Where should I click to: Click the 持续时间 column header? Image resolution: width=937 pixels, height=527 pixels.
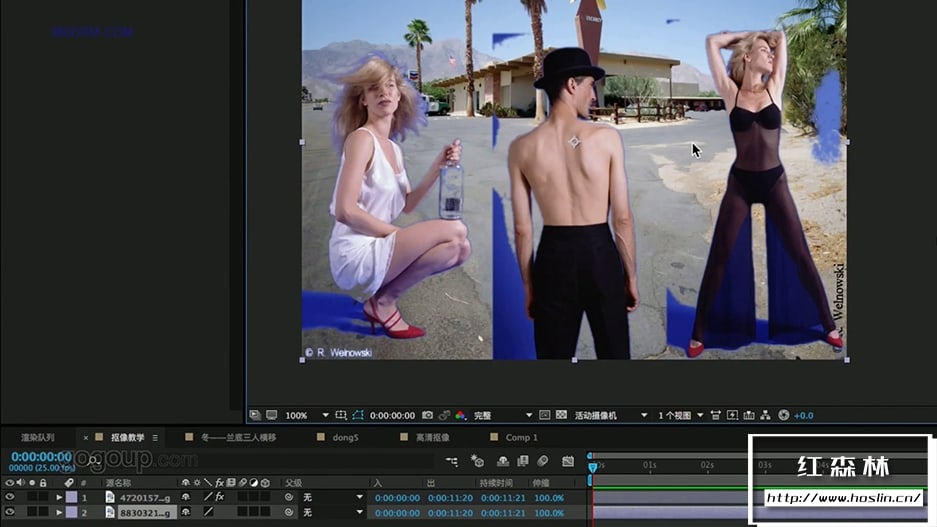point(496,483)
